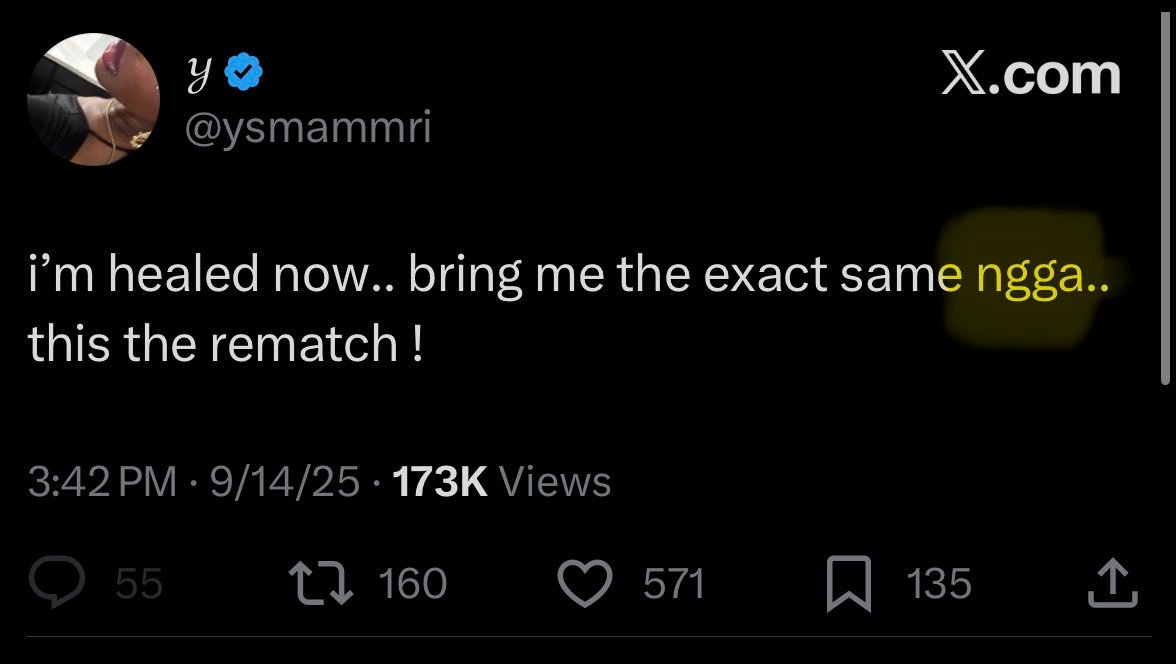Click the 571 likes count
Screen dimensions: 1176x664
point(673,584)
